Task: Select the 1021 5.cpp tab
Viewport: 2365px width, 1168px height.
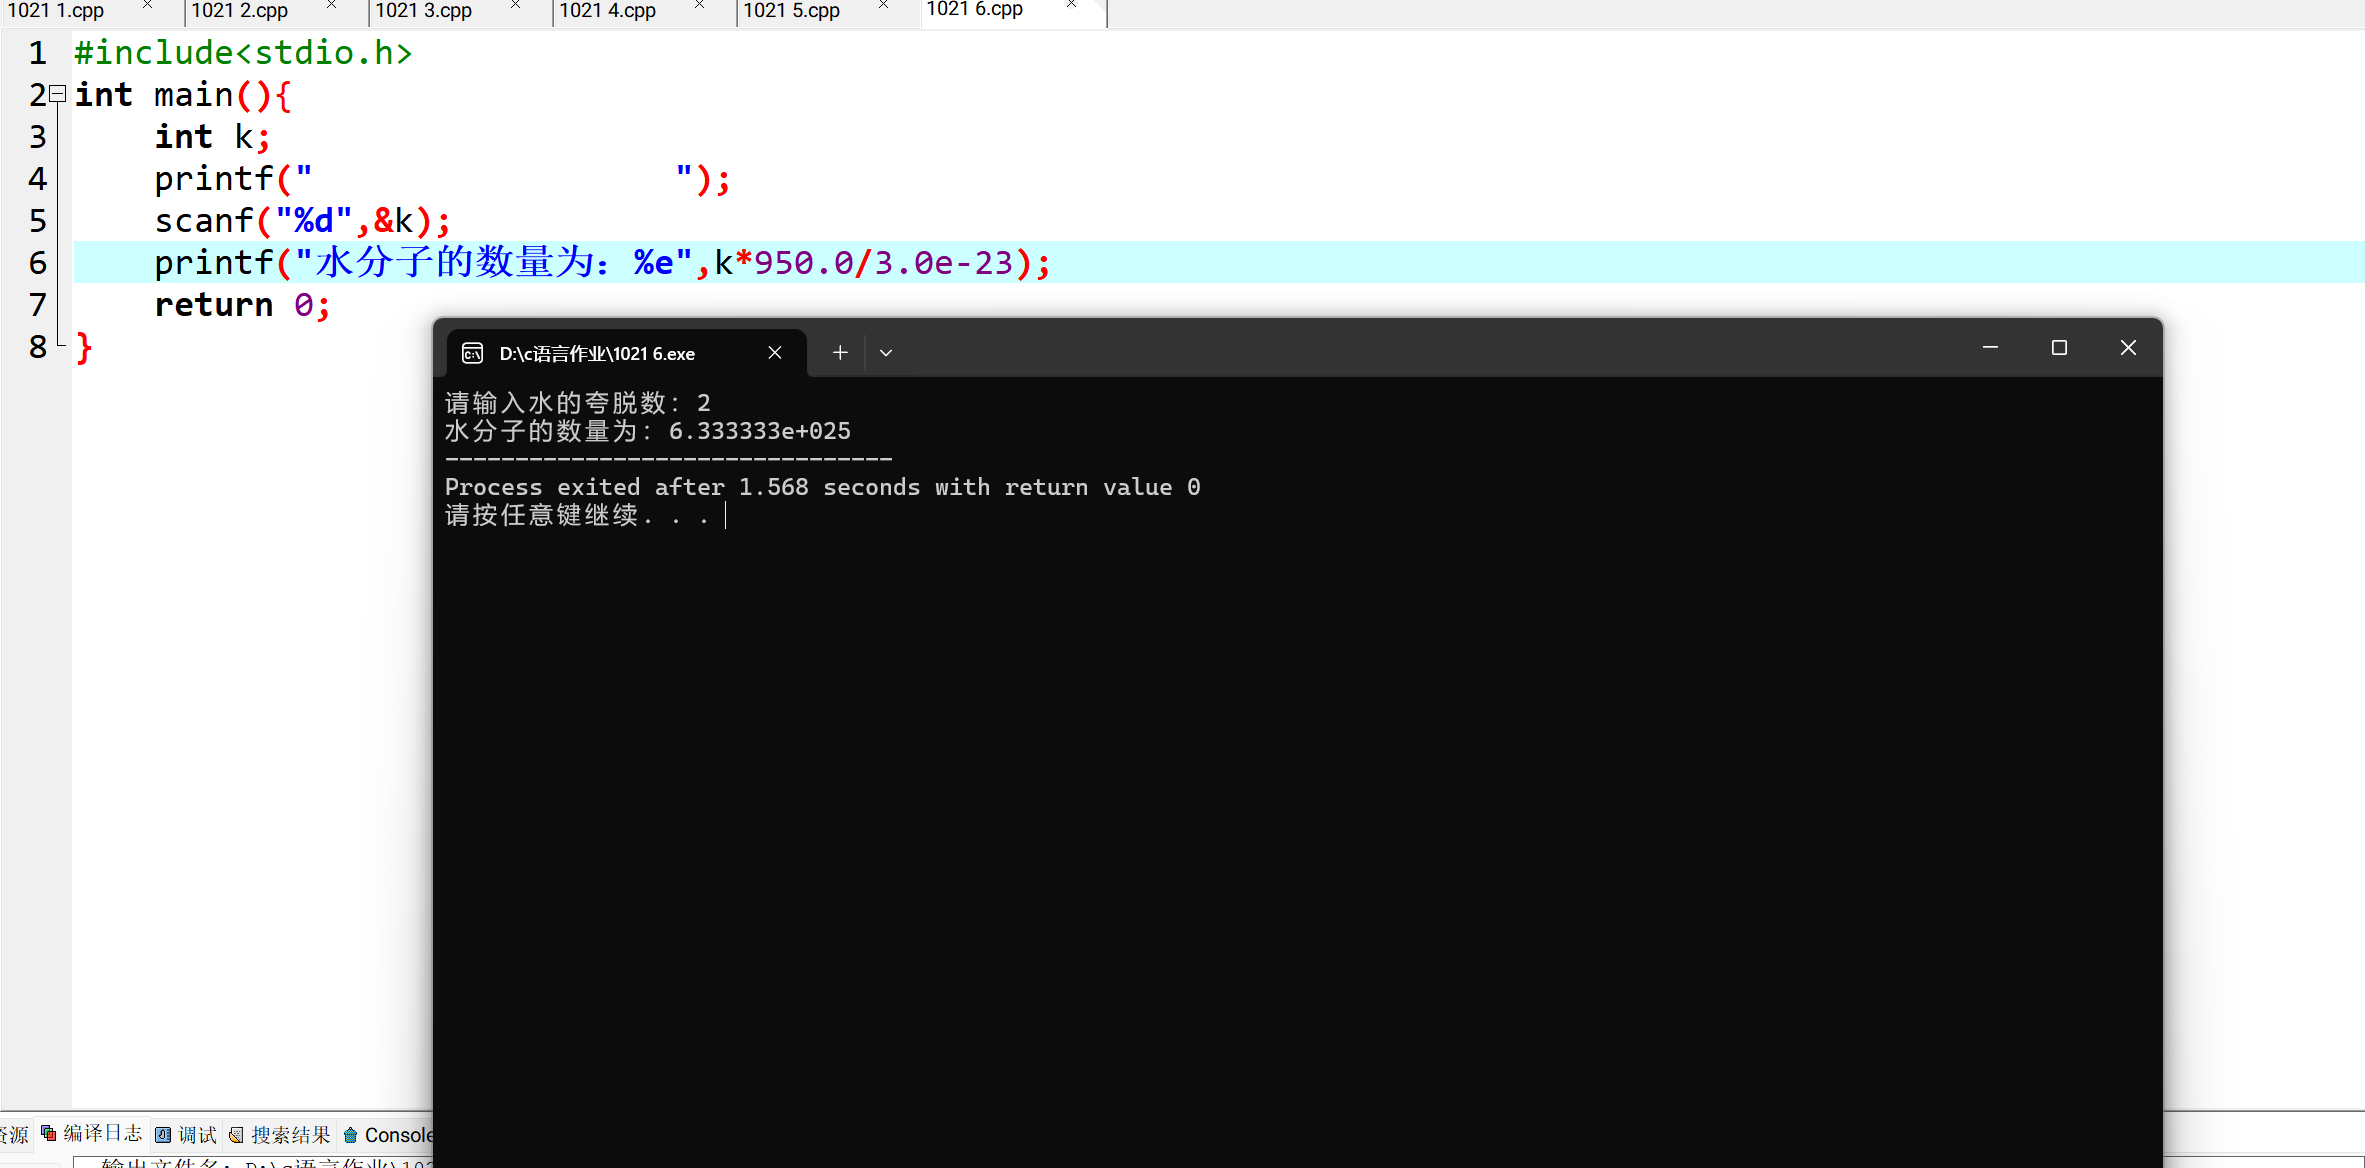Action: pos(792,11)
